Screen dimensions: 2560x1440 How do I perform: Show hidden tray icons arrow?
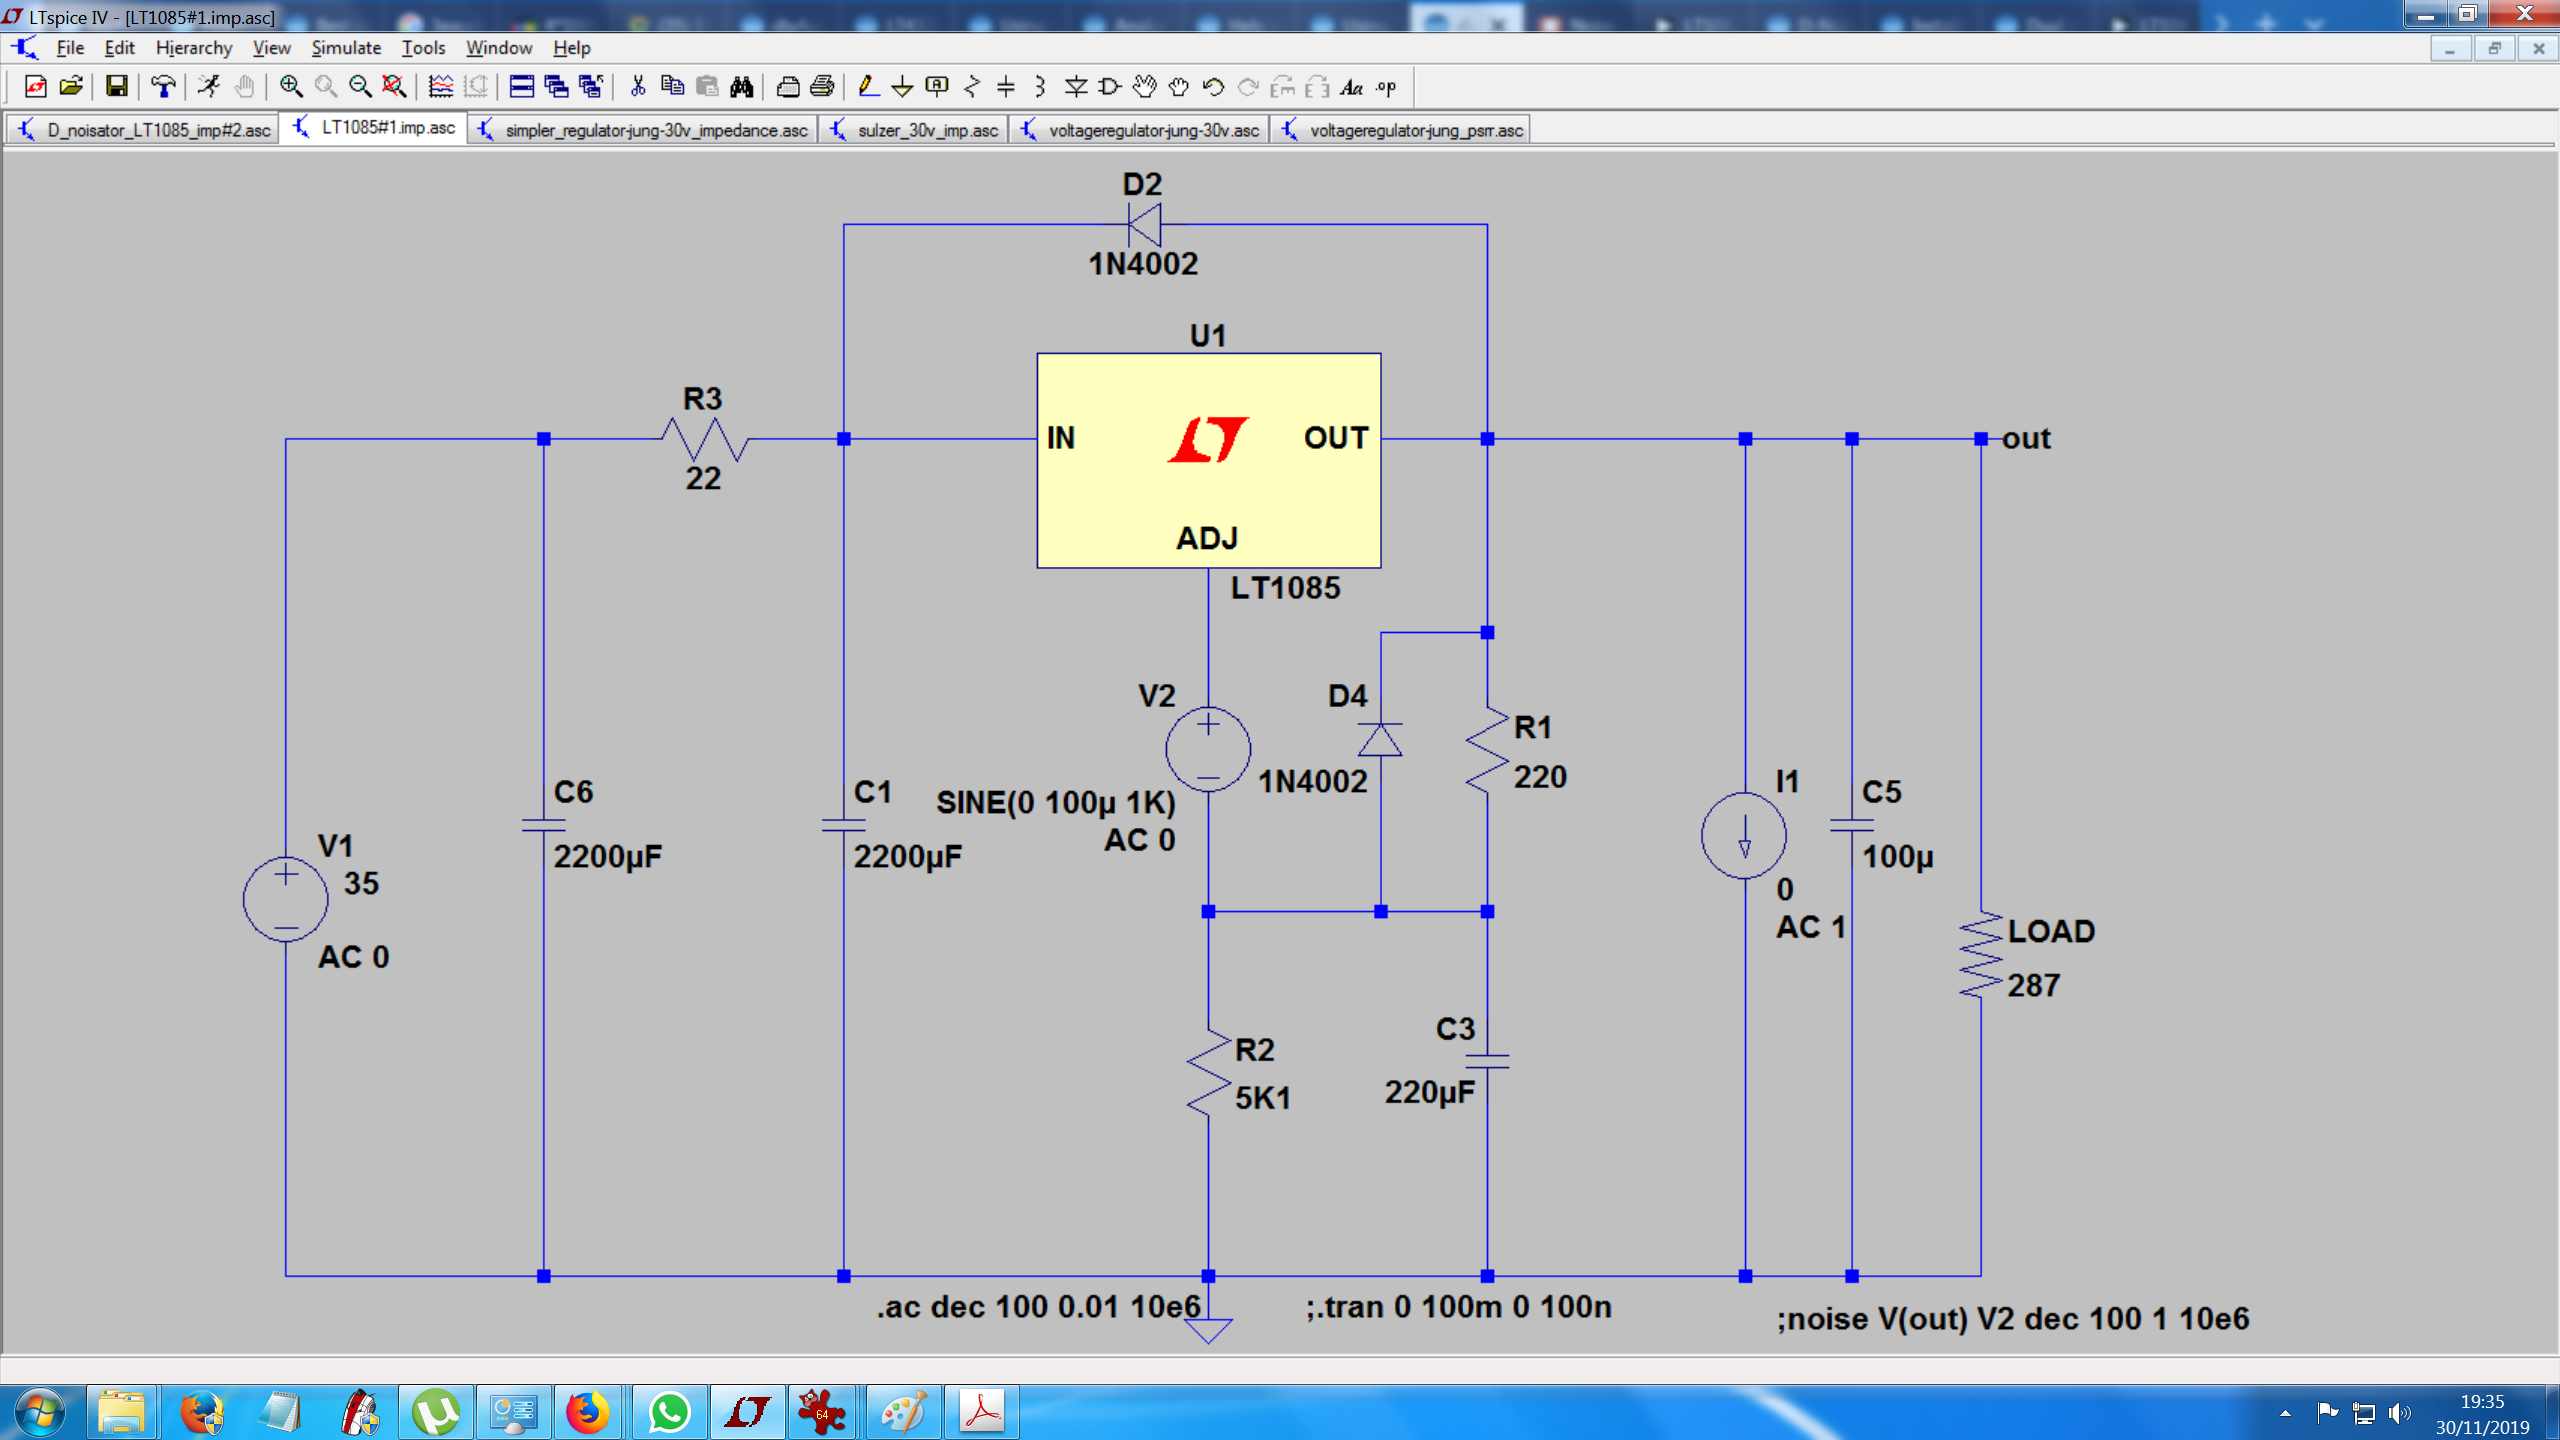coord(2285,1413)
